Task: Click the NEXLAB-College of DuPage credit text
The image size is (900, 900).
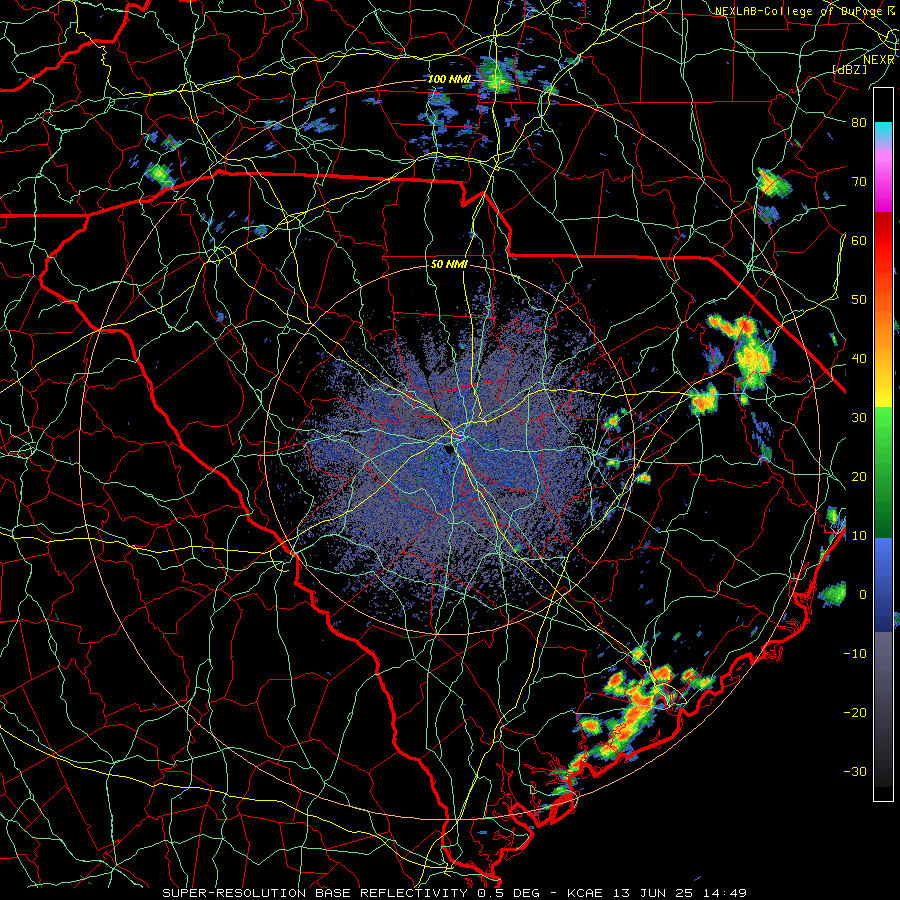Action: pyautogui.click(x=798, y=11)
